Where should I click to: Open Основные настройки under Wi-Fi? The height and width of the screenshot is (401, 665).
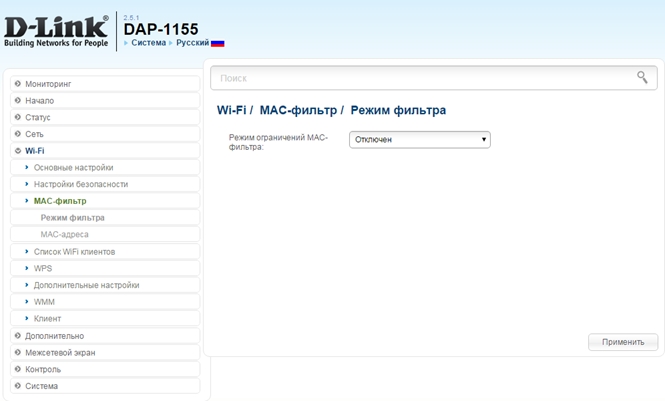click(x=73, y=167)
